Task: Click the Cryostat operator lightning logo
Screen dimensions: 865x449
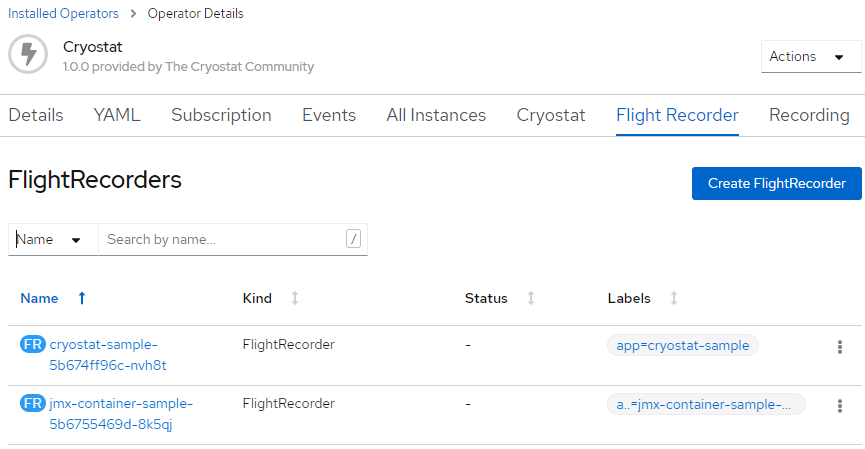Action: (x=28, y=54)
